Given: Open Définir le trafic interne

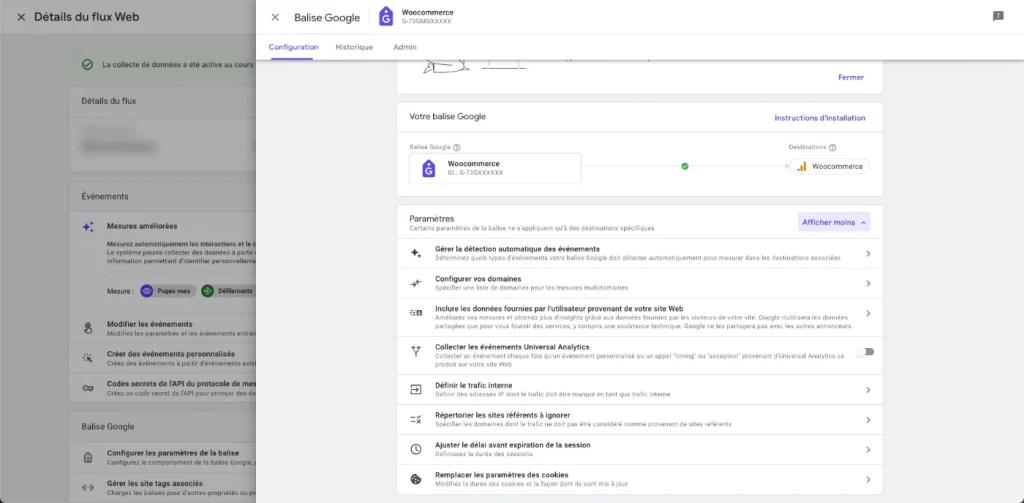Looking at the screenshot, I should (640, 390).
